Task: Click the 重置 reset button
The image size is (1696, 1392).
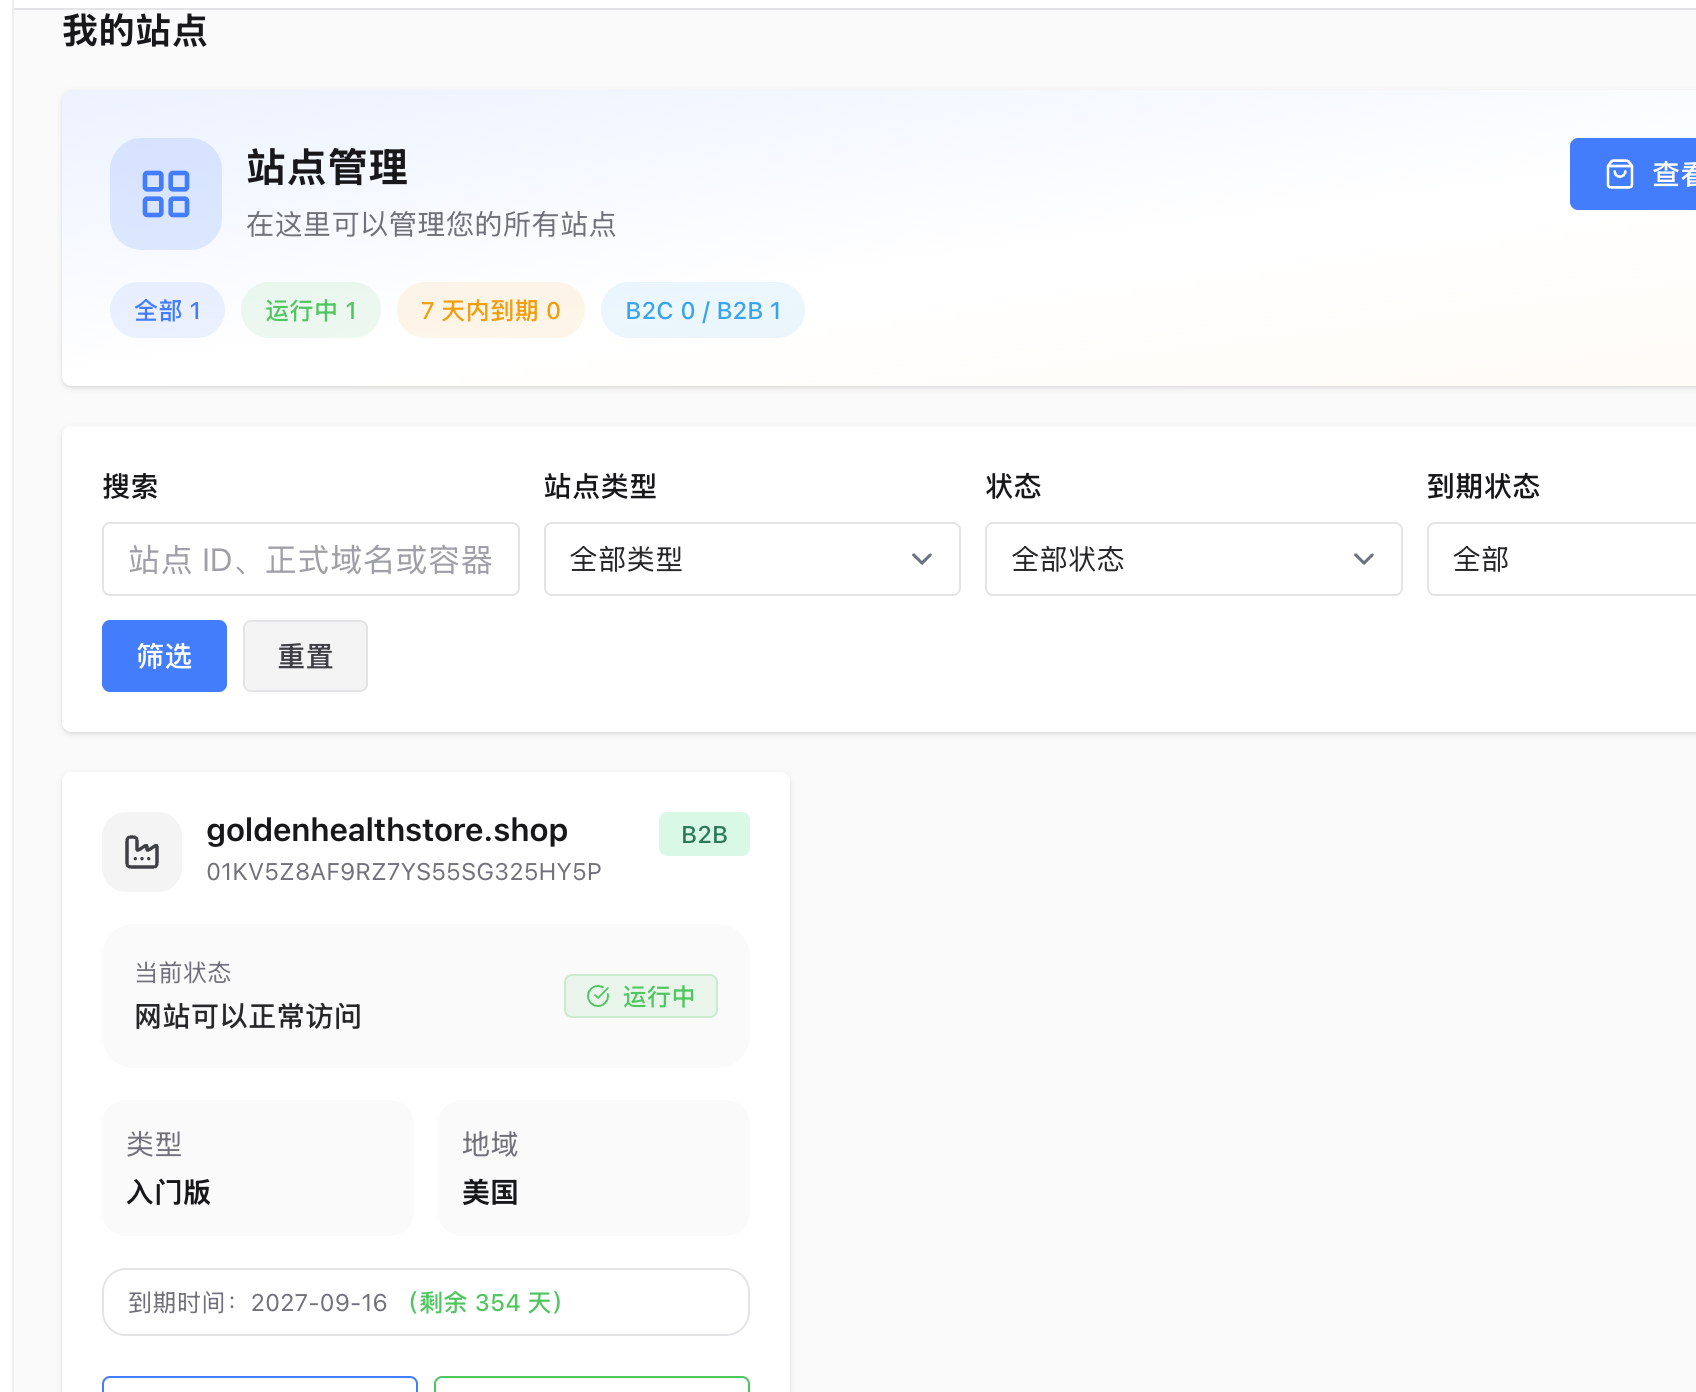Action: [305, 656]
